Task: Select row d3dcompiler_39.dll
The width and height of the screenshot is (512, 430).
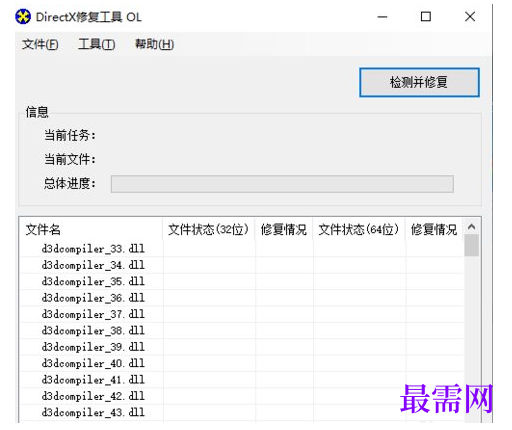Action: [x=241, y=347]
